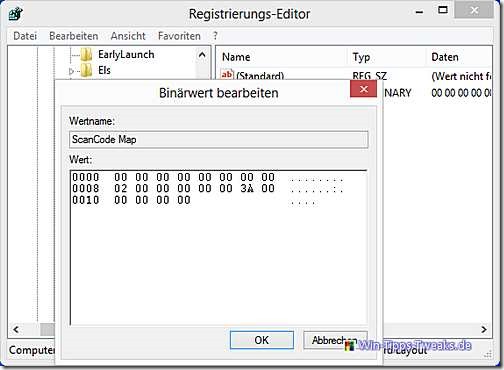Image resolution: width=504 pixels, height=370 pixels.
Task: Click the Registry Editor app icon in title bar
Action: pyautogui.click(x=16, y=14)
